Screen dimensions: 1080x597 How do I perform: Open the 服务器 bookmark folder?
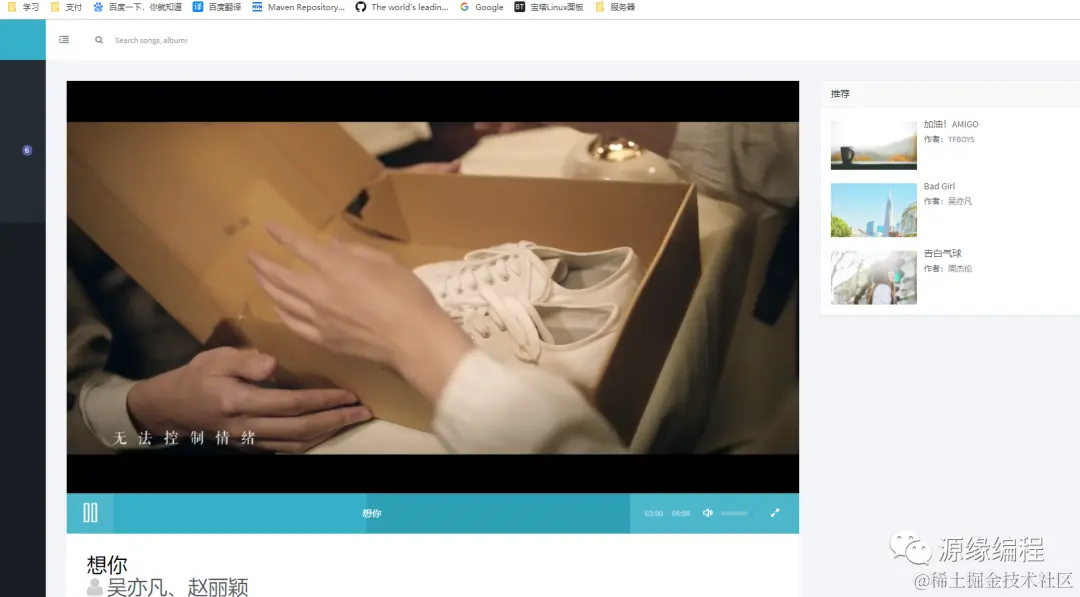pyautogui.click(x=615, y=7)
